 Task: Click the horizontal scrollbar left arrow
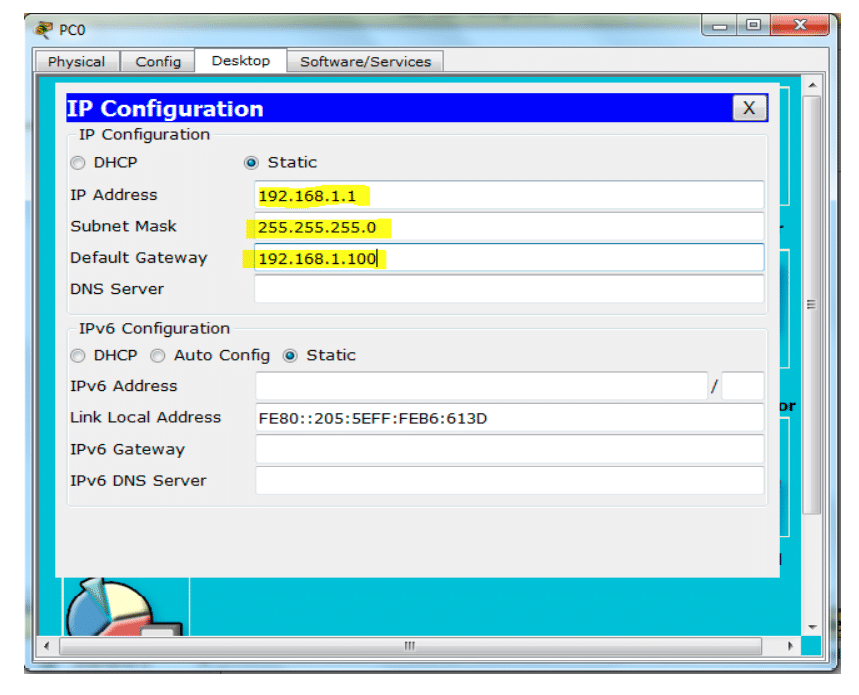(x=47, y=646)
